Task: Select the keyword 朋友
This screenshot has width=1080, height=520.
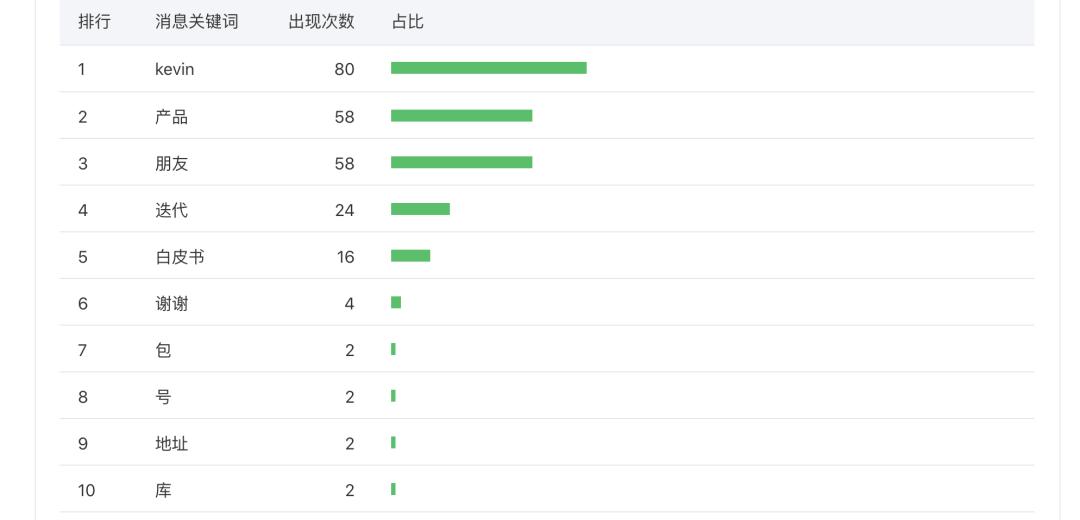Action: (x=171, y=163)
